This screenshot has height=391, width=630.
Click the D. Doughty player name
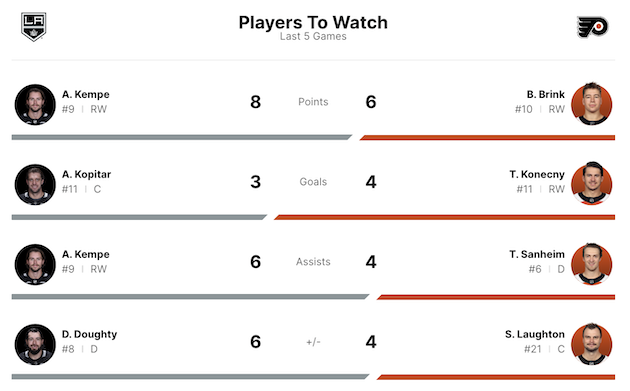point(89,334)
